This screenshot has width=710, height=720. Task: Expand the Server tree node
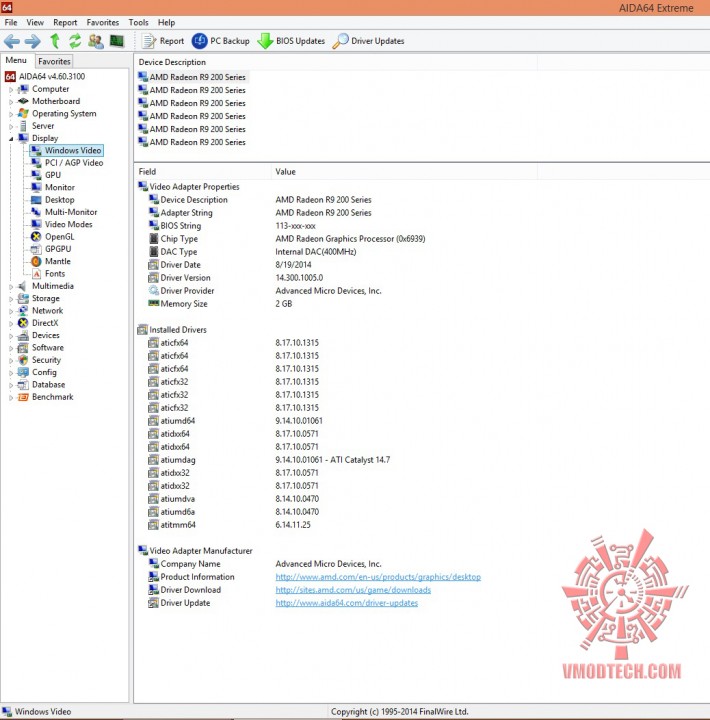click(x=11, y=126)
